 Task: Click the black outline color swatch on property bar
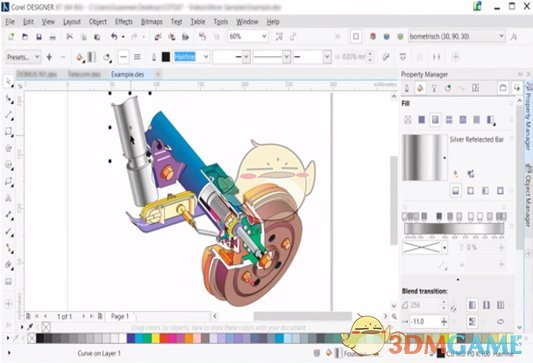click(166, 57)
